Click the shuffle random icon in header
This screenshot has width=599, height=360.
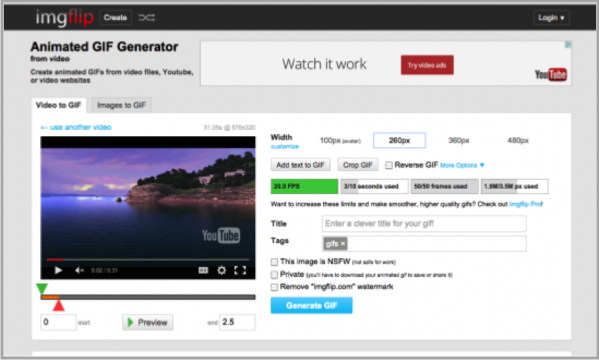147,18
